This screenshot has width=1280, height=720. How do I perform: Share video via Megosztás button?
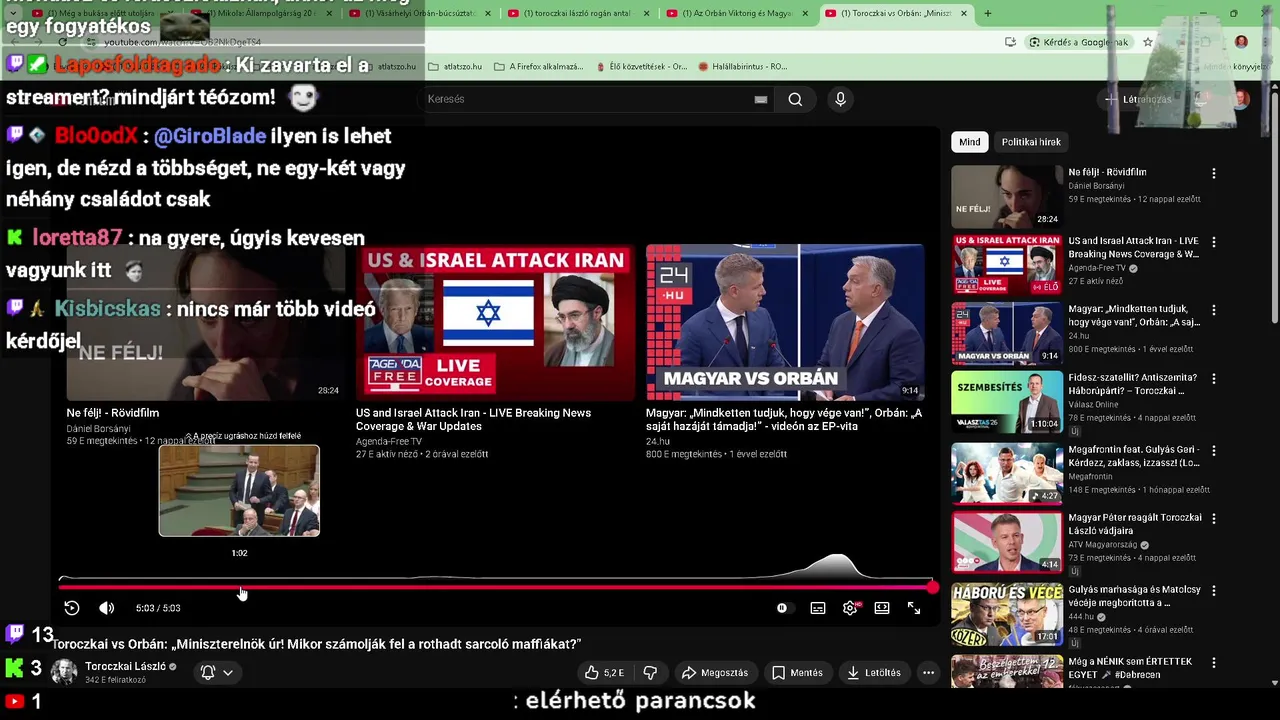coord(714,673)
